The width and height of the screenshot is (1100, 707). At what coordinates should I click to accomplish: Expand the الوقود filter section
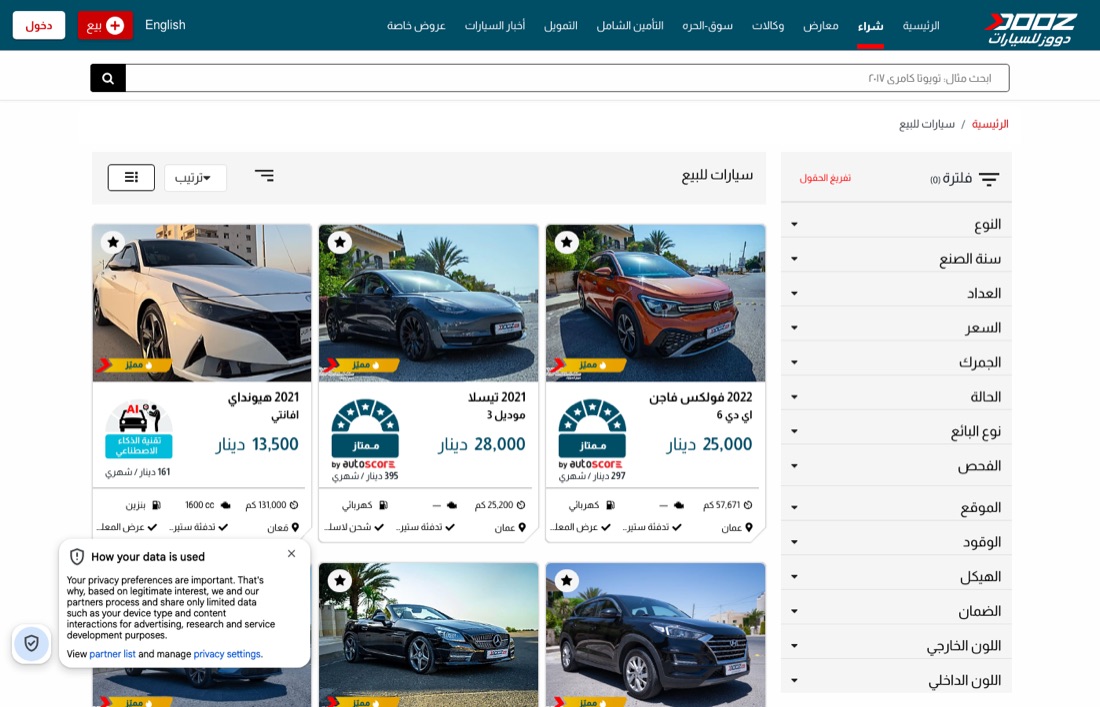point(896,542)
